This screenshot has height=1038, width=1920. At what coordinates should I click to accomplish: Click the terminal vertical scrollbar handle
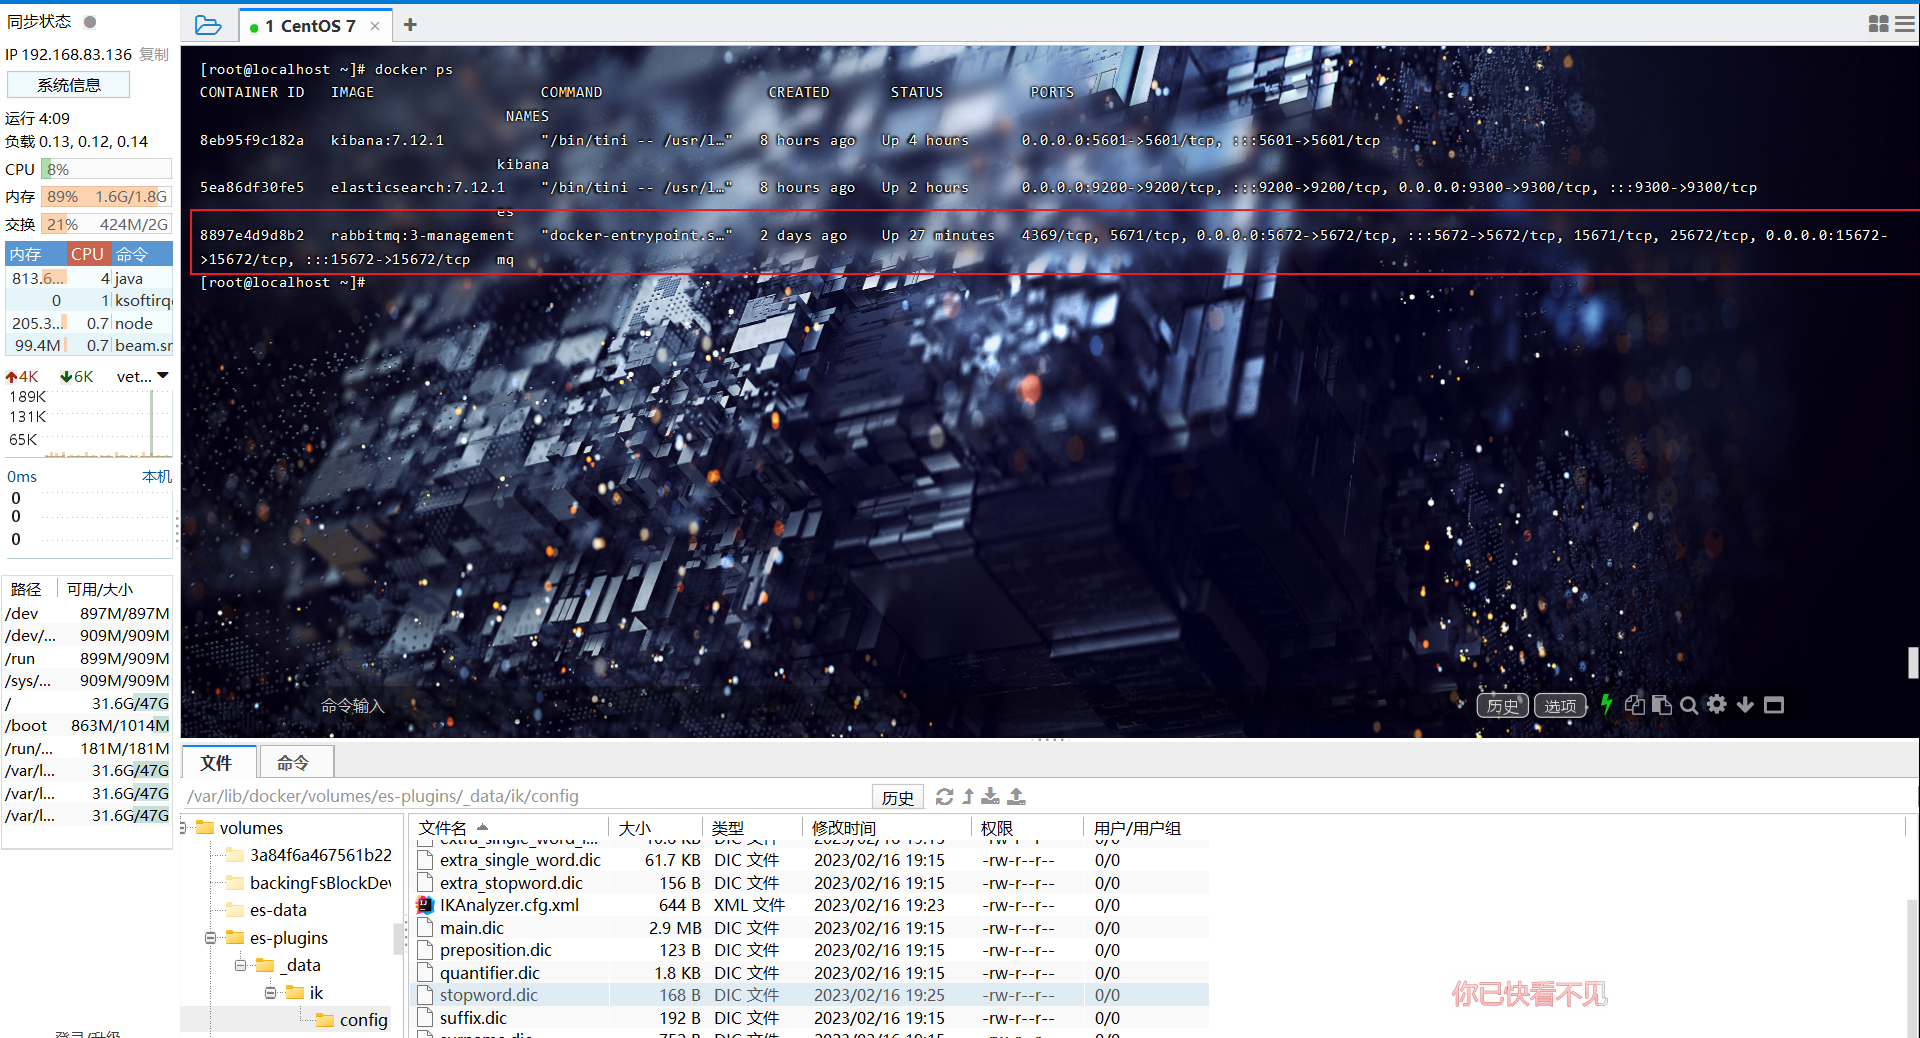point(1912,663)
